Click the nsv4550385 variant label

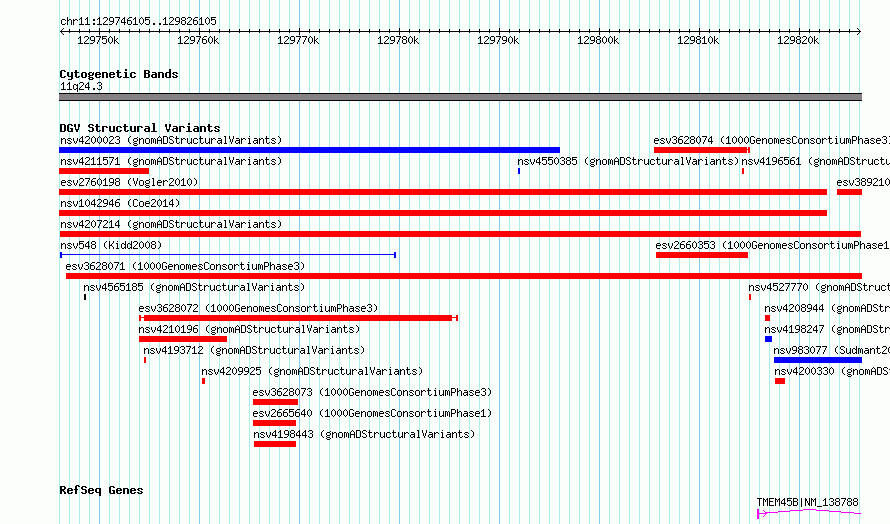pos(628,161)
